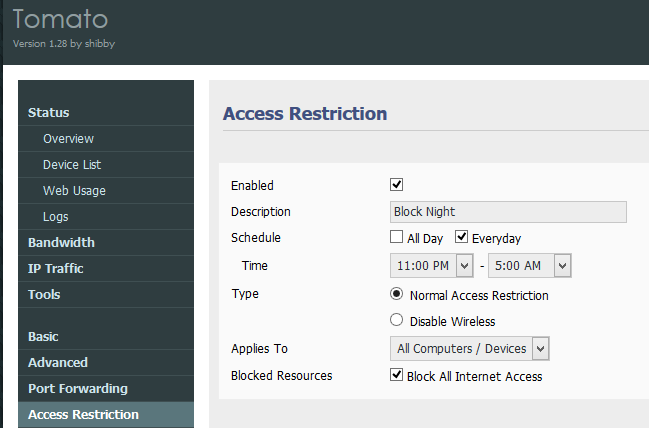Uncheck the Enabled checkbox
649x428 pixels.
(396, 184)
